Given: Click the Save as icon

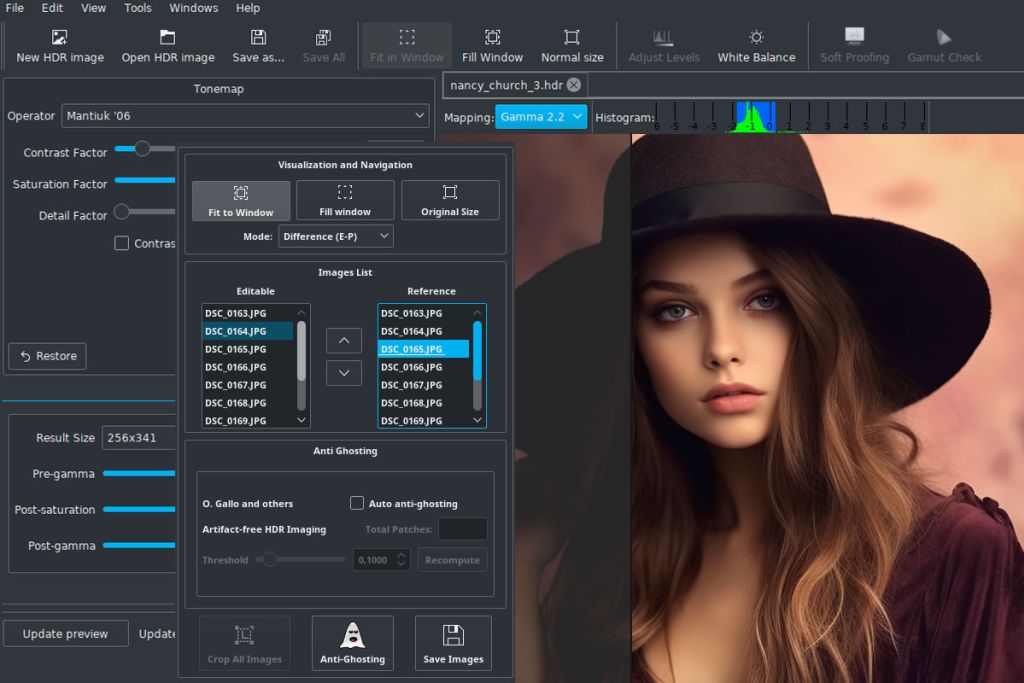Looking at the screenshot, I should 258,45.
